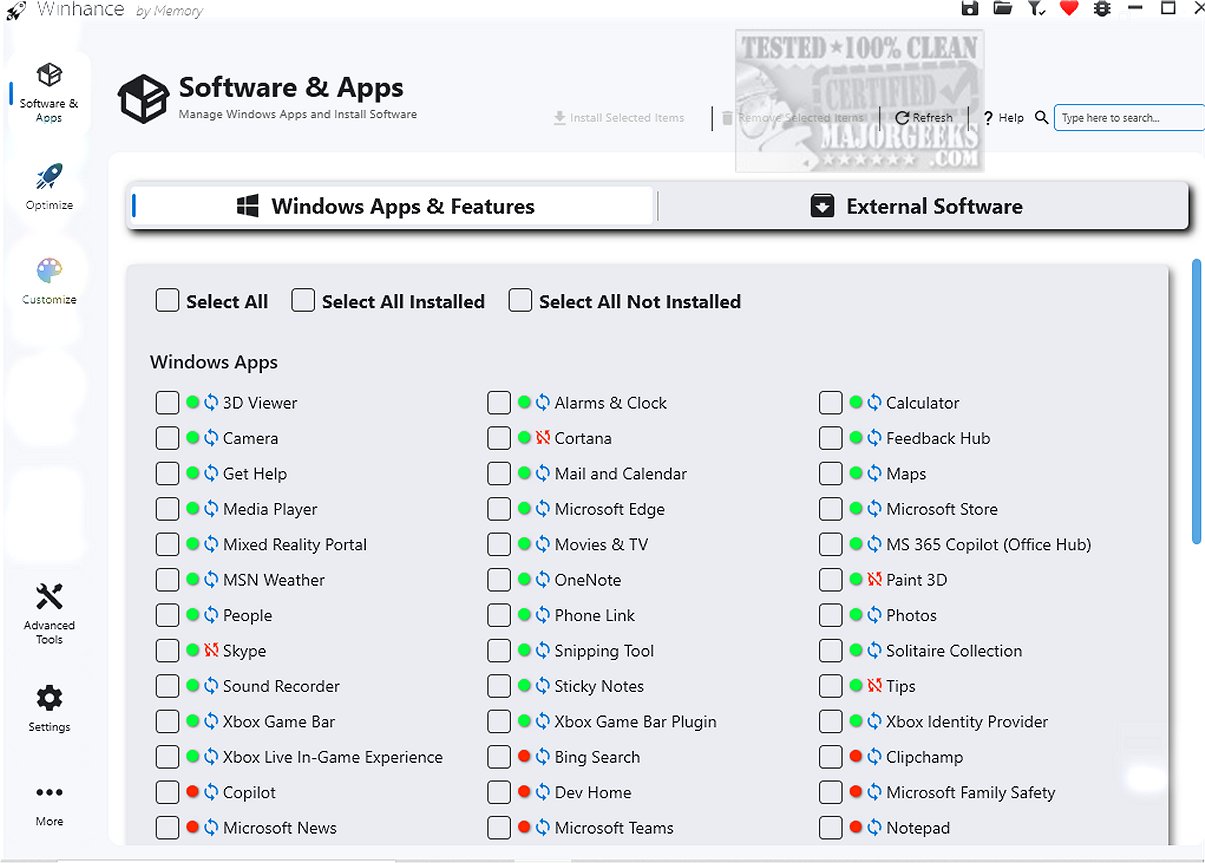Click the reinstall icon next to Notepad
The width and height of the screenshot is (1205, 863).
(x=874, y=828)
